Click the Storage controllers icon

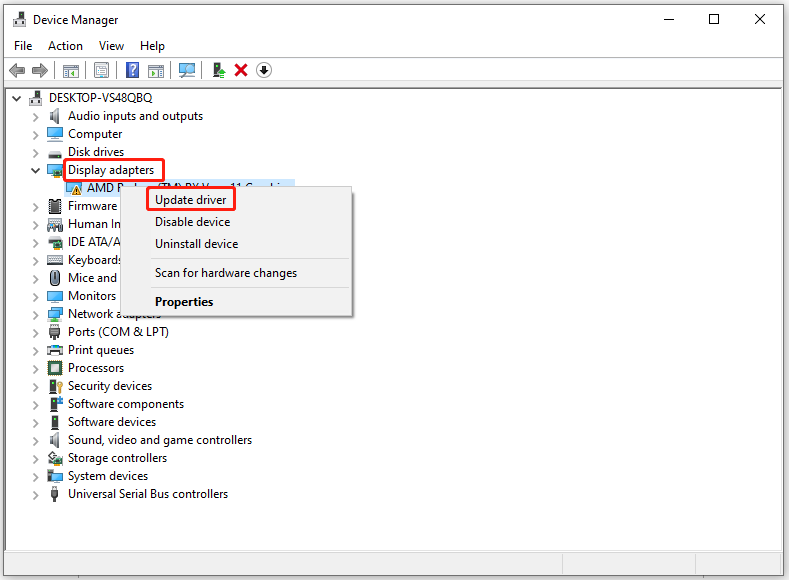55,458
